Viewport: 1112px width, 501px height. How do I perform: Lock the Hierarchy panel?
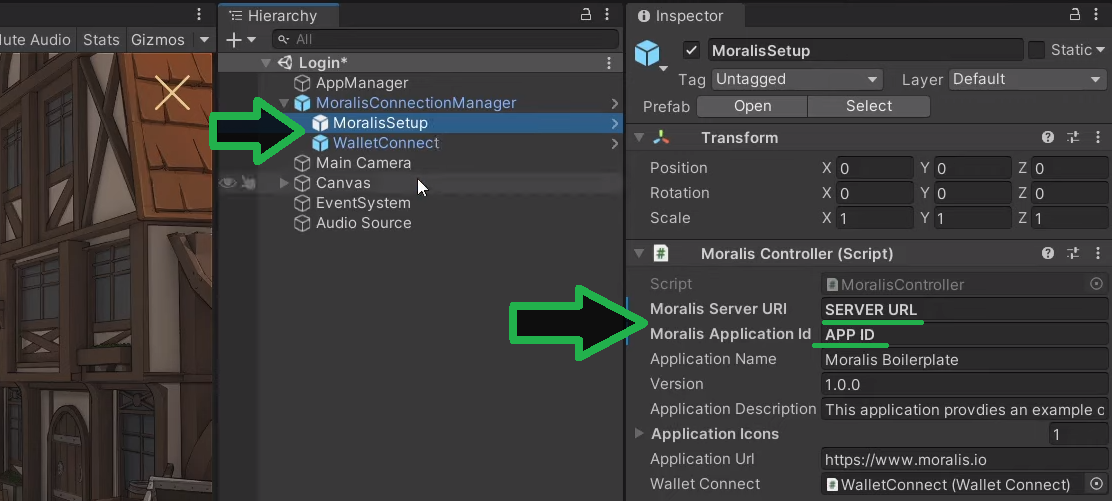586,15
